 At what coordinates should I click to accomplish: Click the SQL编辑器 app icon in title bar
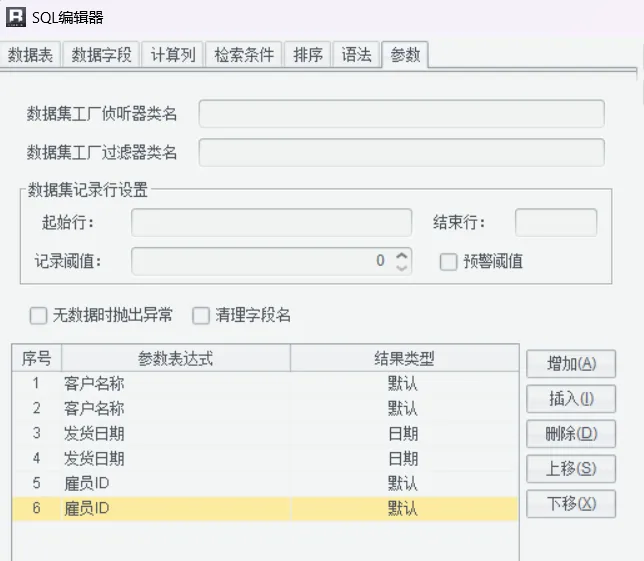click(15, 17)
